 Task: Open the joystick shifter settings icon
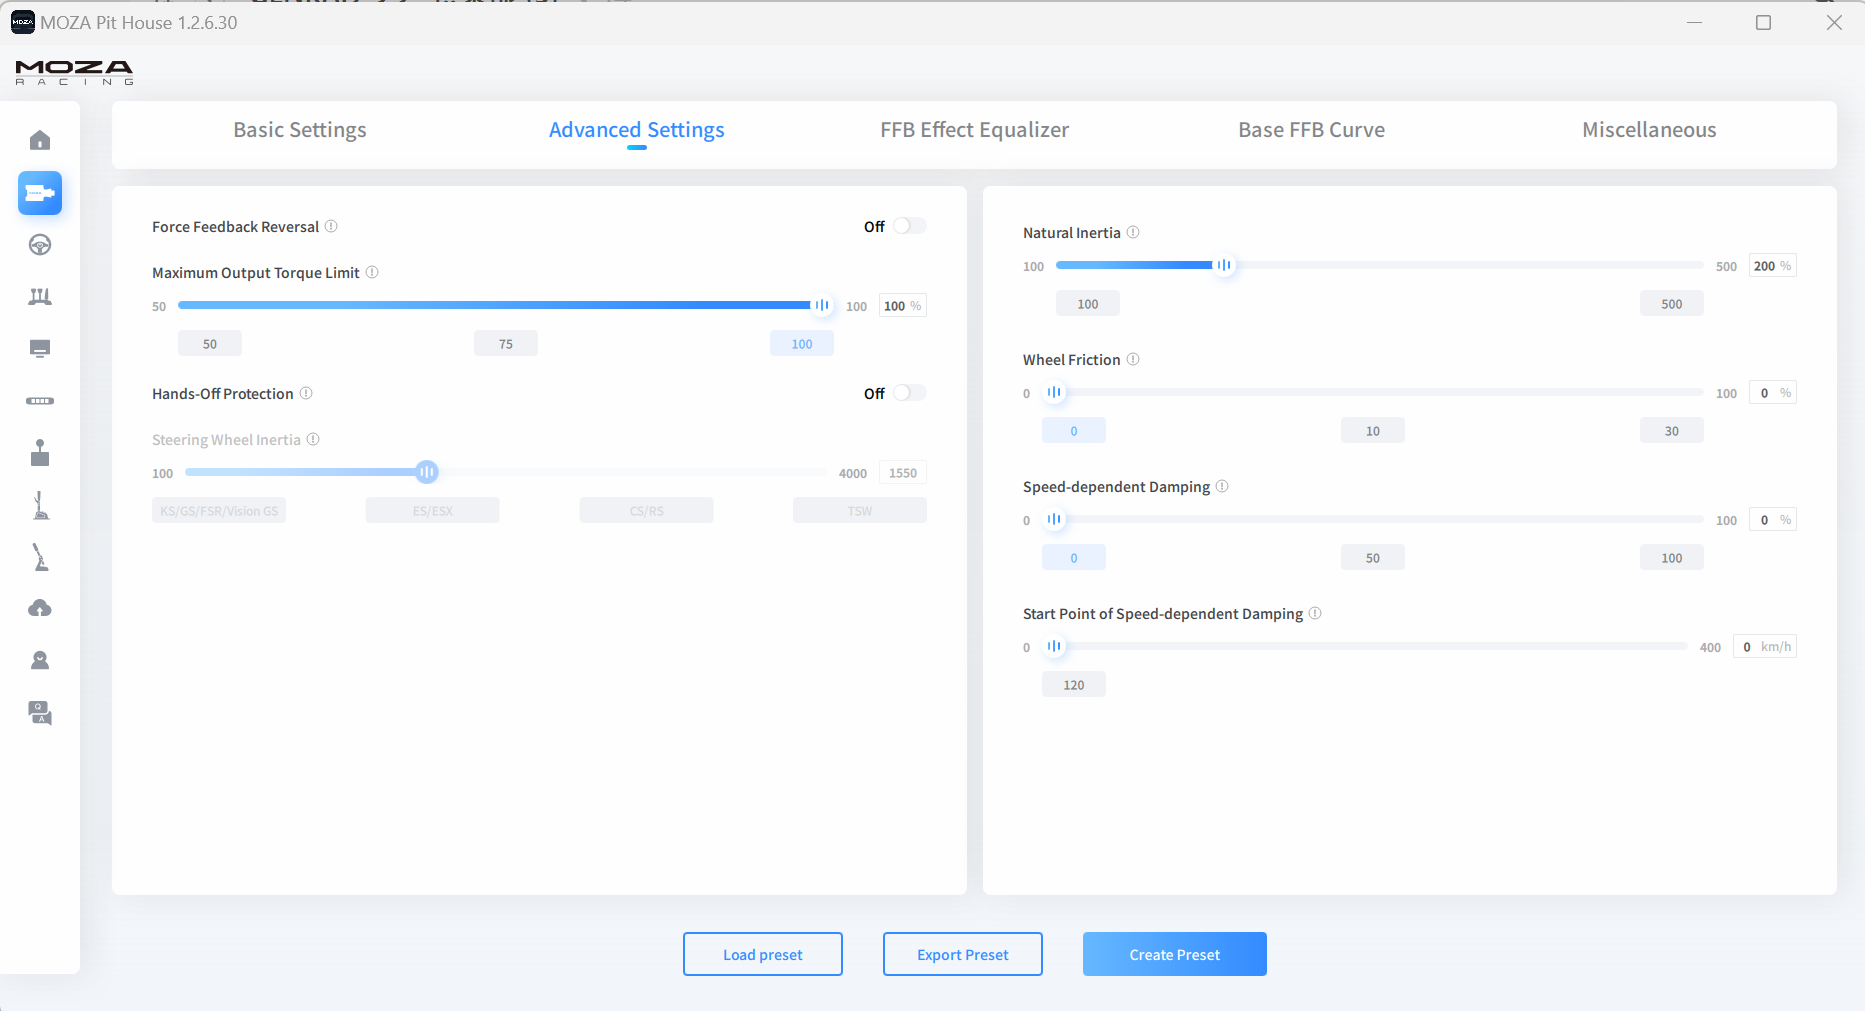(x=40, y=453)
